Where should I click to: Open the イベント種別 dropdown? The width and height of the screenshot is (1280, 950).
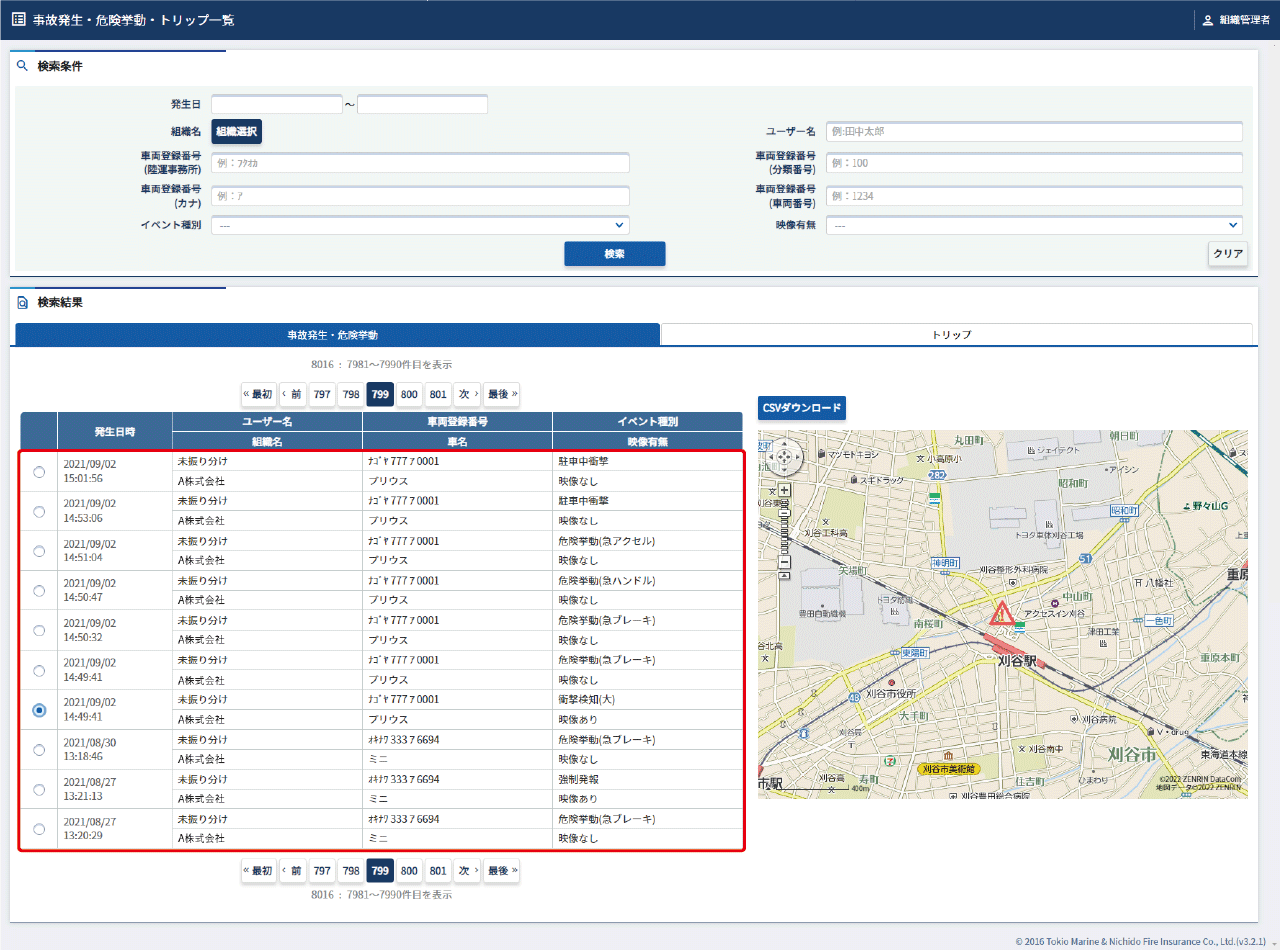tap(420, 226)
